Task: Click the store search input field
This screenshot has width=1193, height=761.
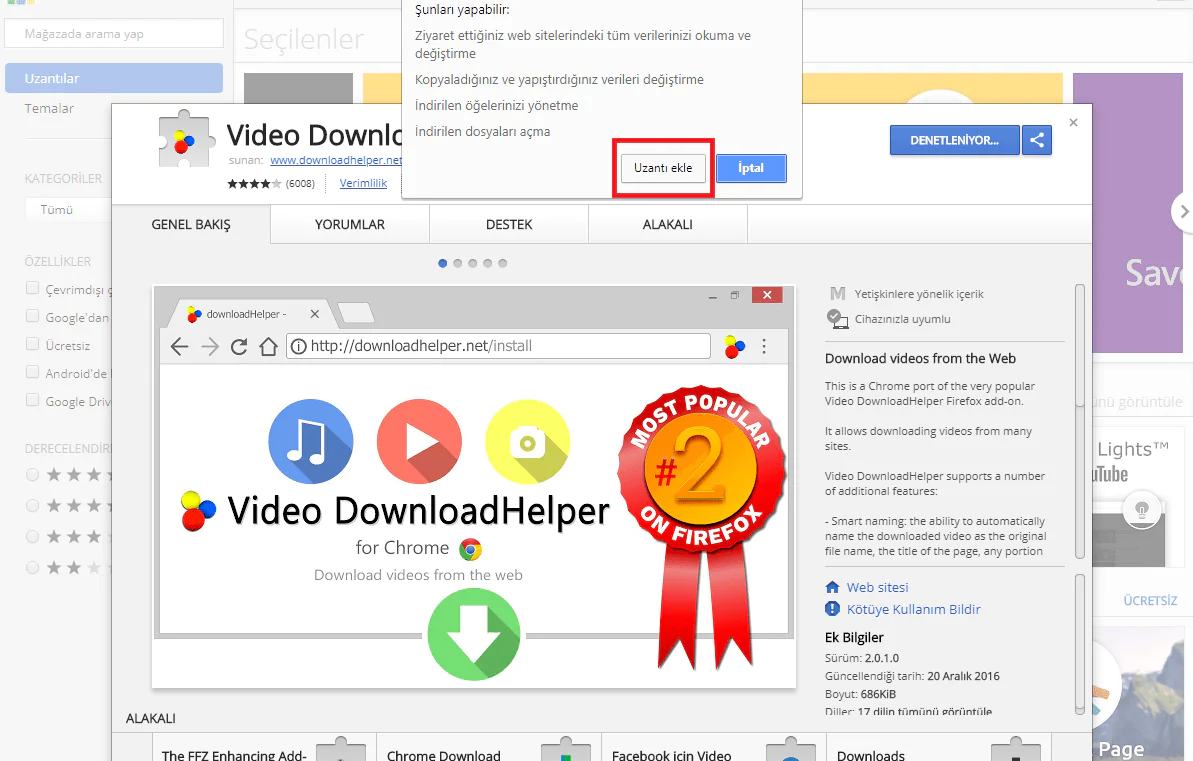Action: (113, 34)
